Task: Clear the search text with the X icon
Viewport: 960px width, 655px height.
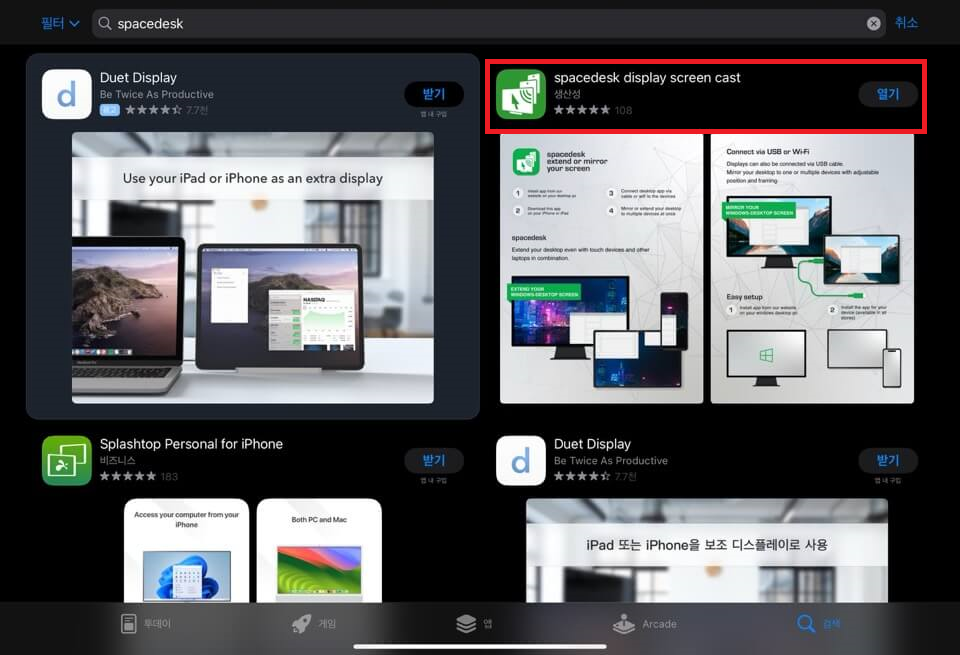Action: 873,23
